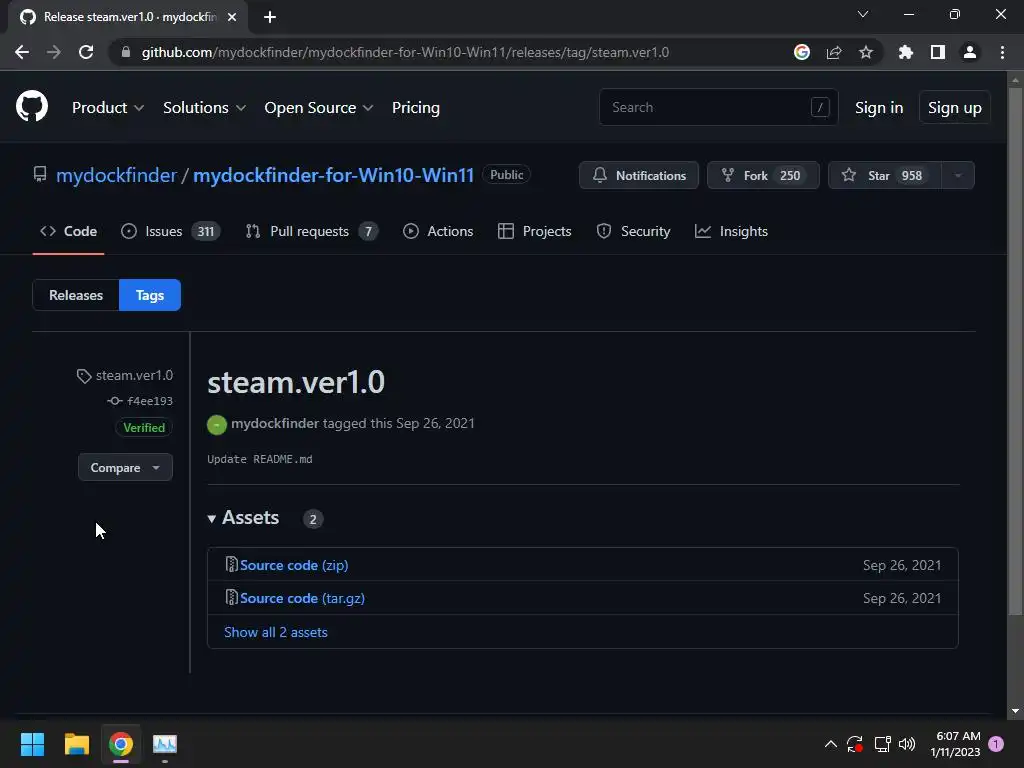This screenshot has height=768, width=1024.
Task: Click the page vertical scrollbar
Action: pyautogui.click(x=1015, y=351)
